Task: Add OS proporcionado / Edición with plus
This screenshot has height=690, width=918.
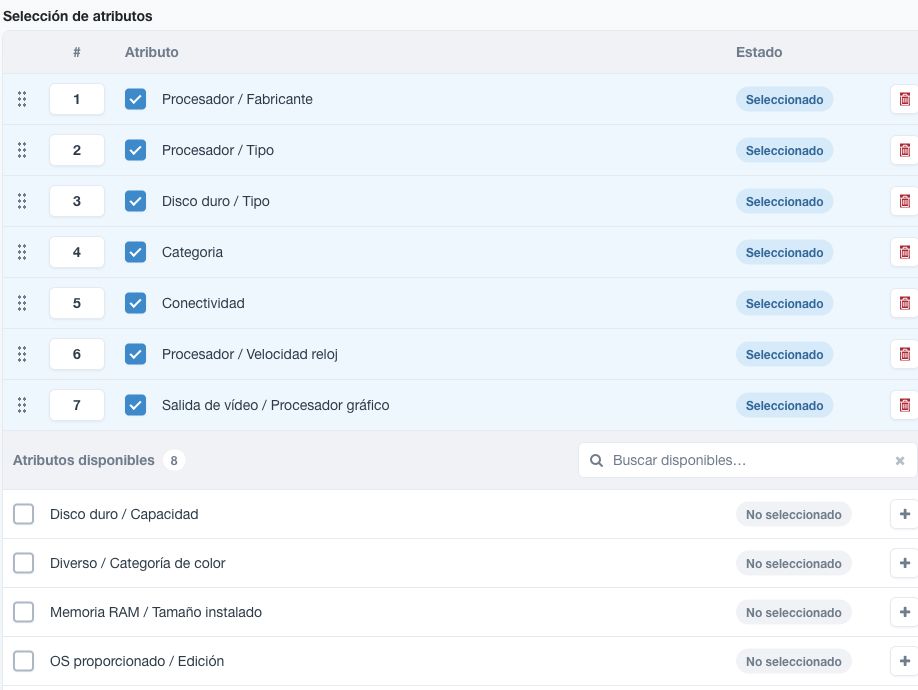Action: [x=905, y=661]
